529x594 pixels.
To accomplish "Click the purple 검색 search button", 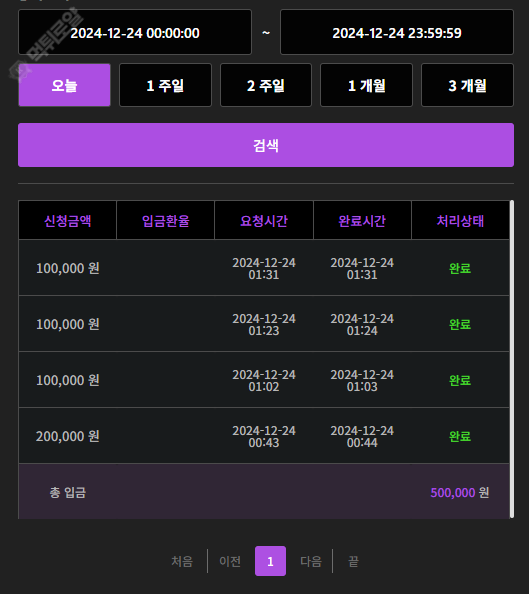I will tap(266, 145).
